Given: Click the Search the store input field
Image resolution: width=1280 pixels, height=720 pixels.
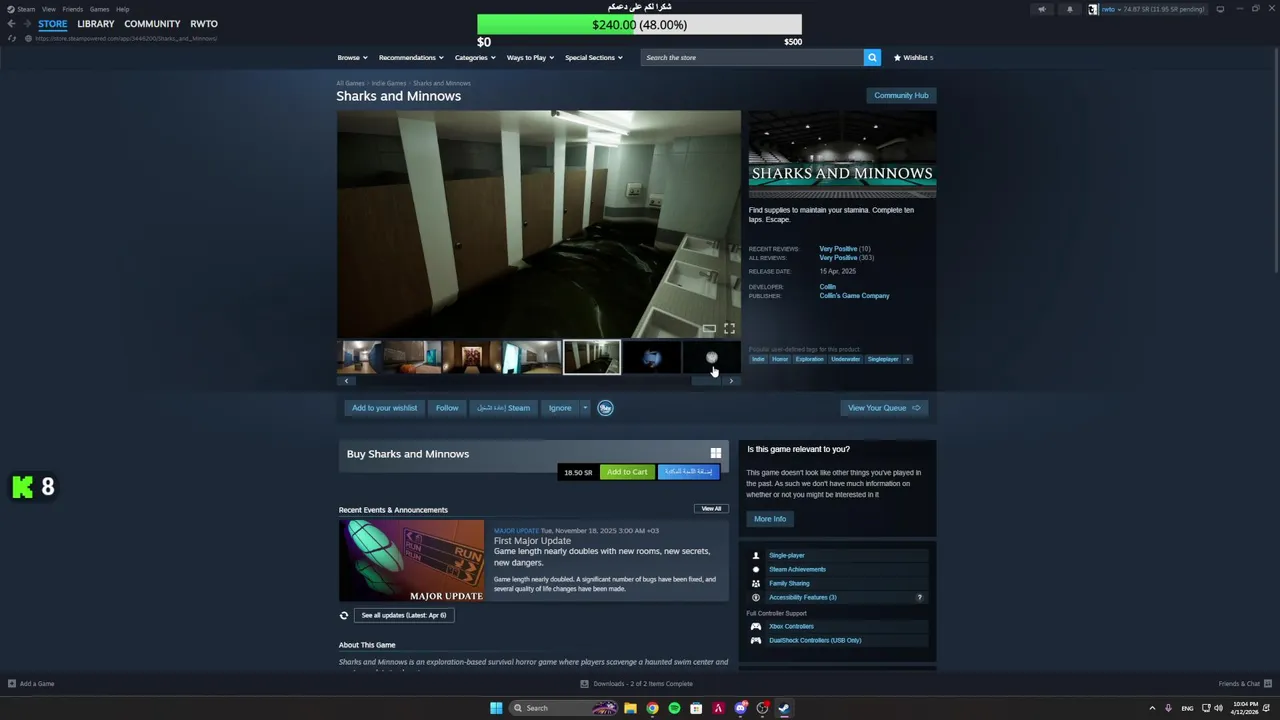Looking at the screenshot, I should (752, 57).
